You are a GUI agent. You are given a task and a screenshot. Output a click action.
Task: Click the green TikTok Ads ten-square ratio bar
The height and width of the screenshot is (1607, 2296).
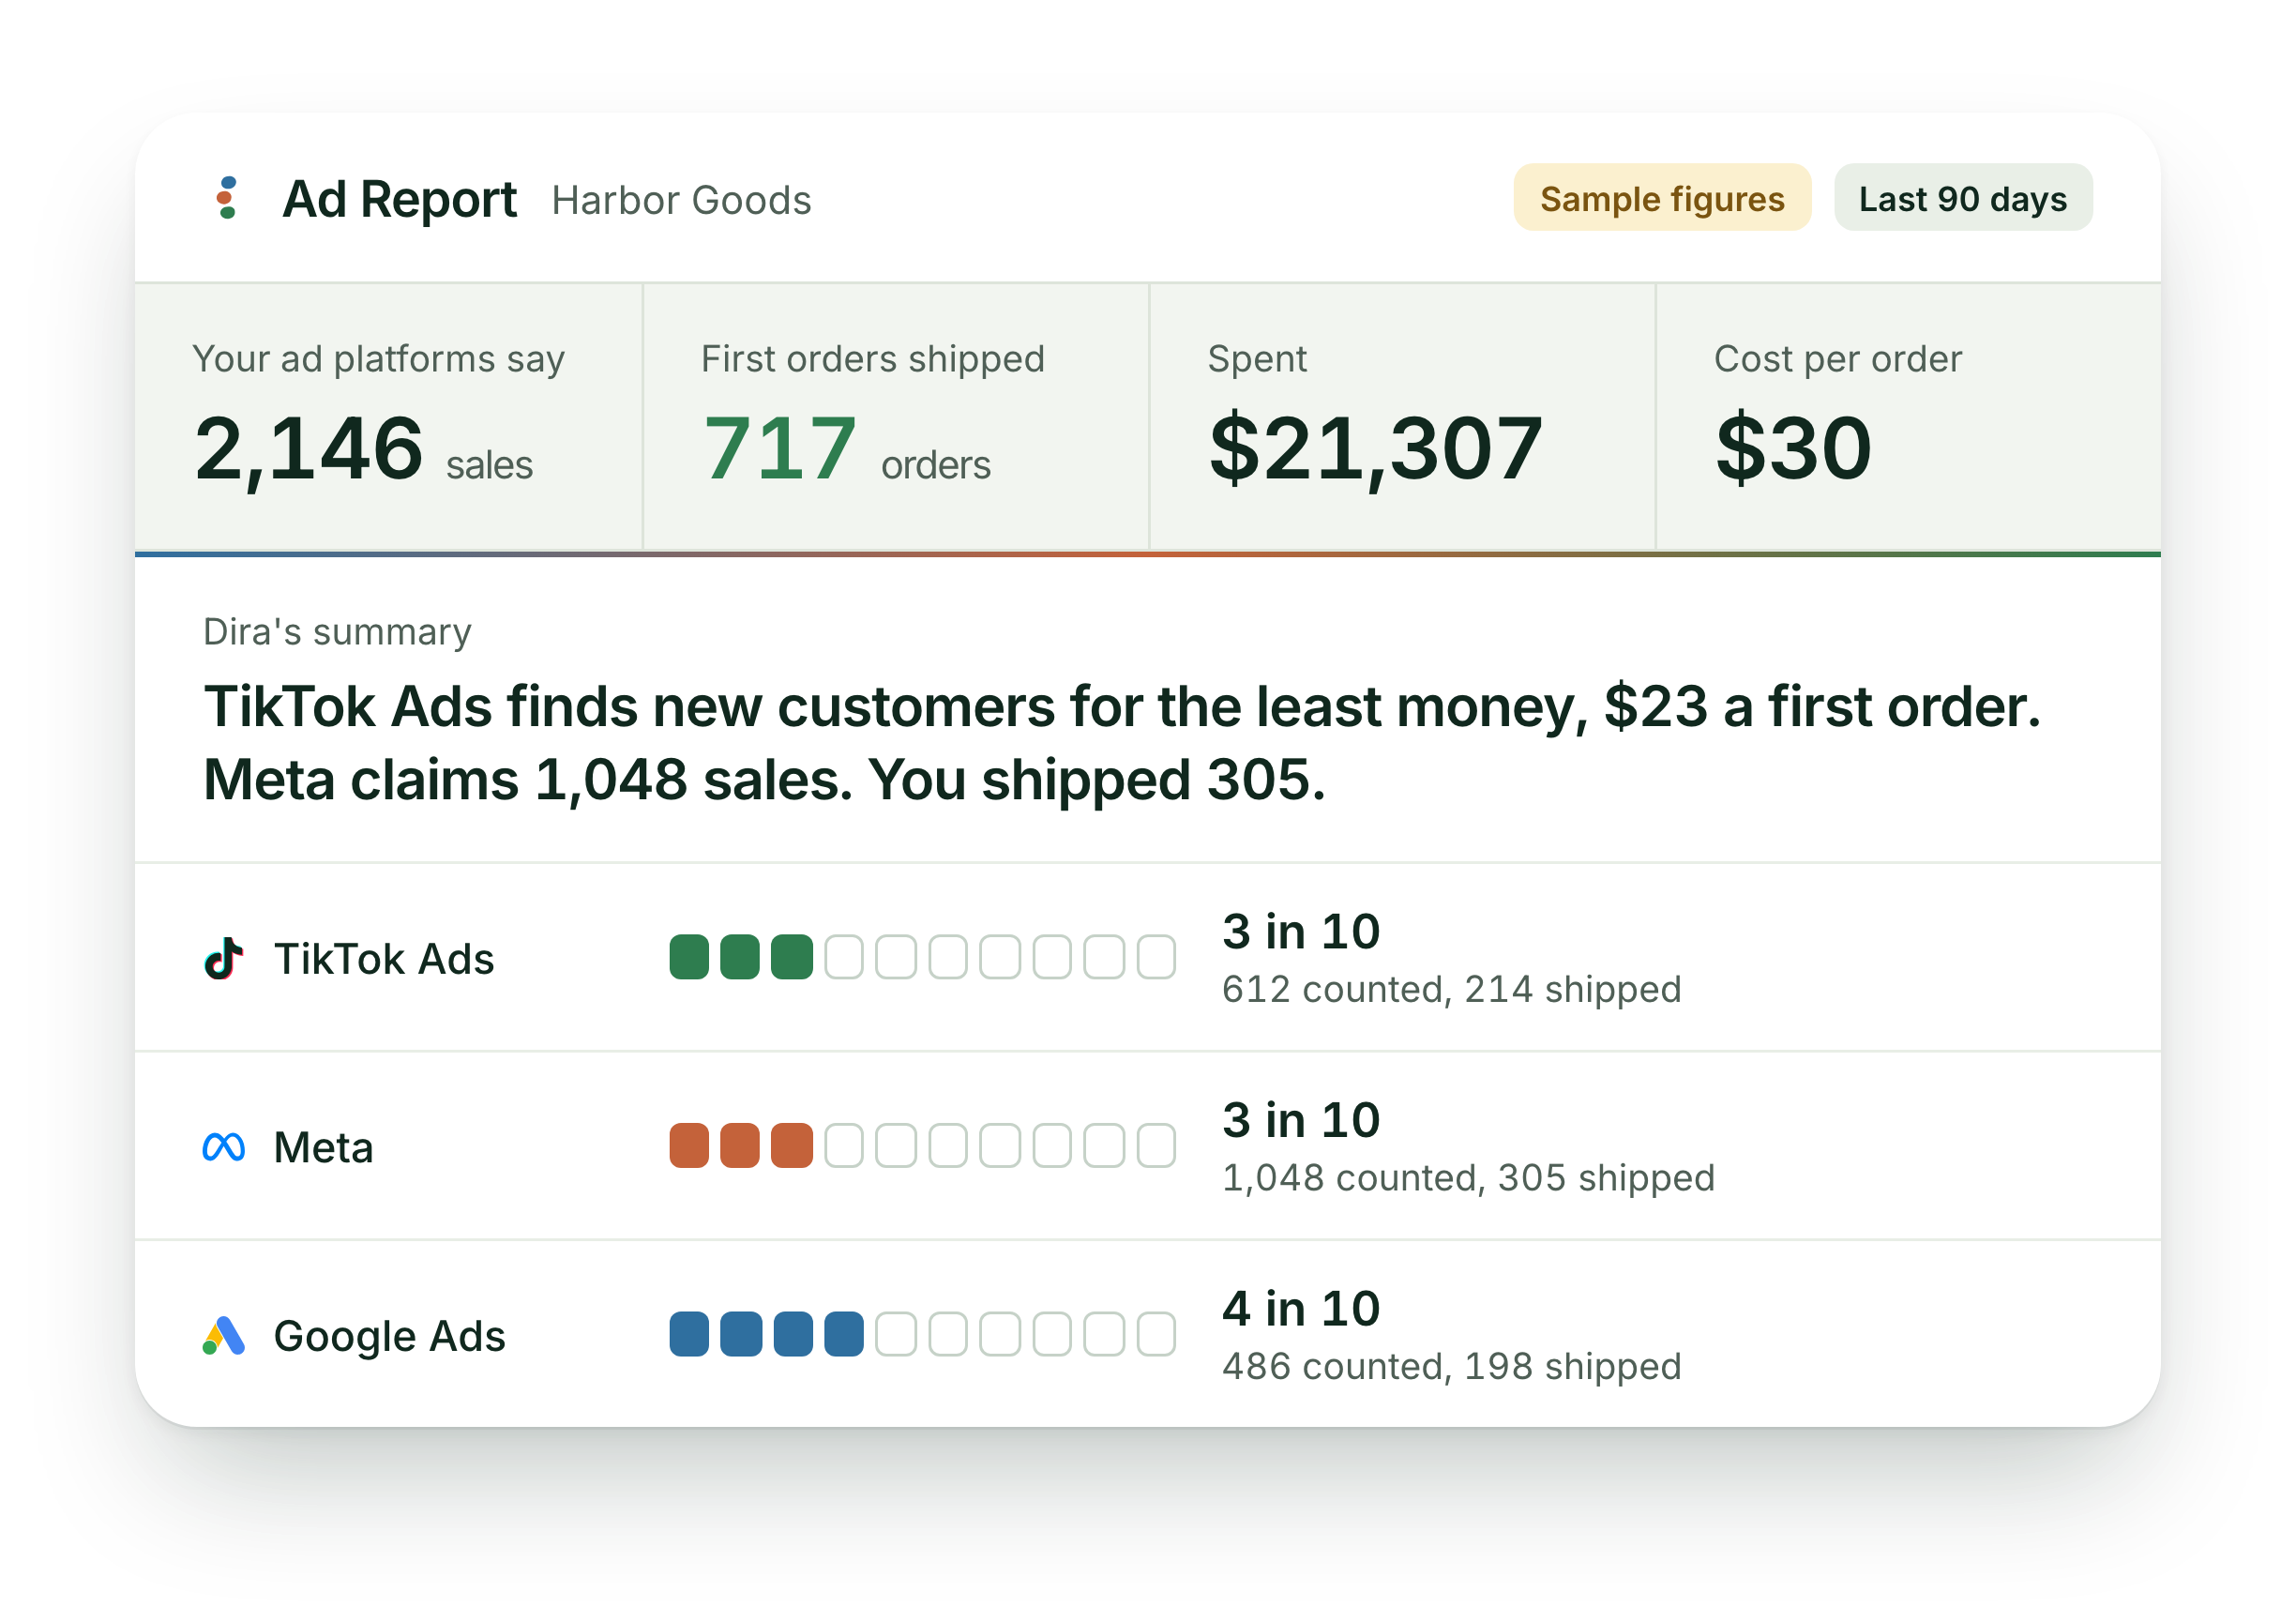click(922, 957)
